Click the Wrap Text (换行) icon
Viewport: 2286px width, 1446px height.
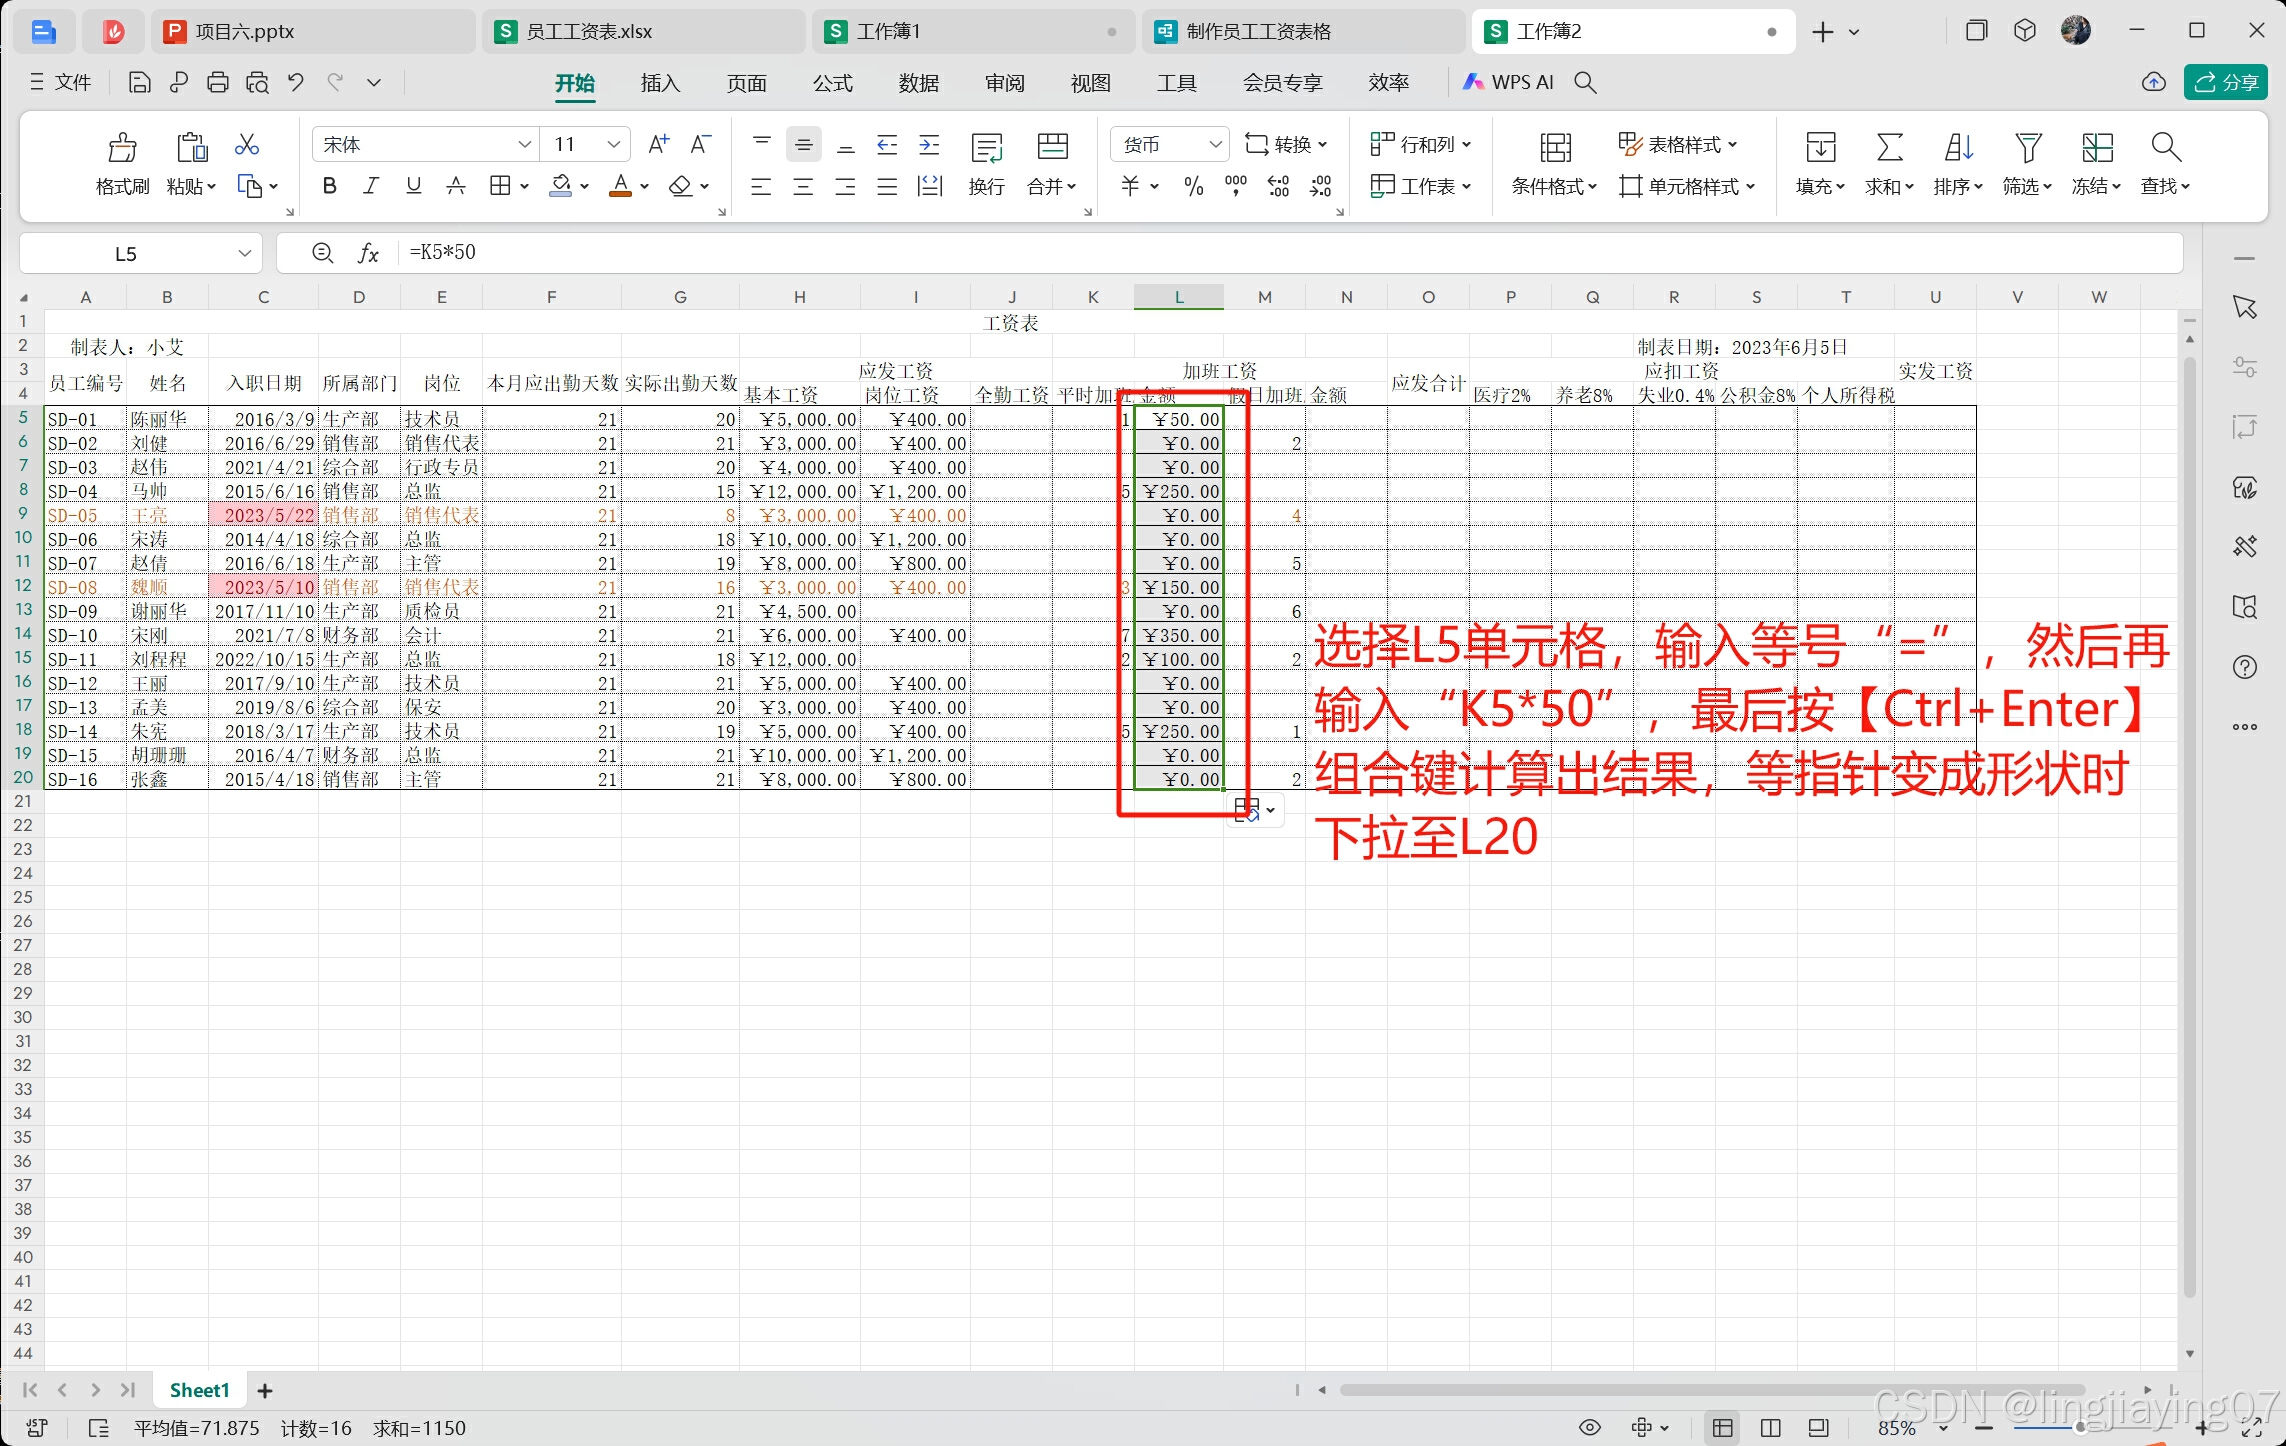pyautogui.click(x=986, y=148)
